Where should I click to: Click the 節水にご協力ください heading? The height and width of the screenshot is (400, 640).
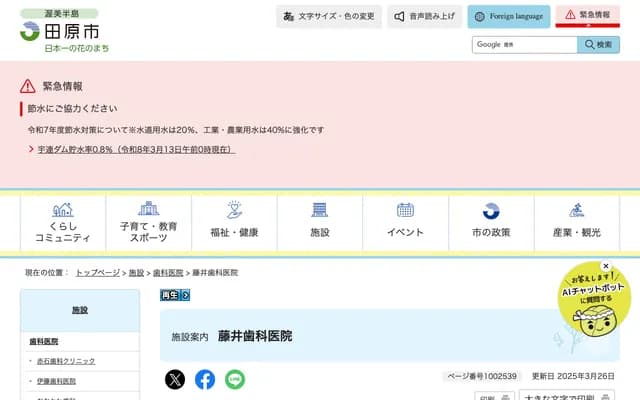(x=73, y=109)
